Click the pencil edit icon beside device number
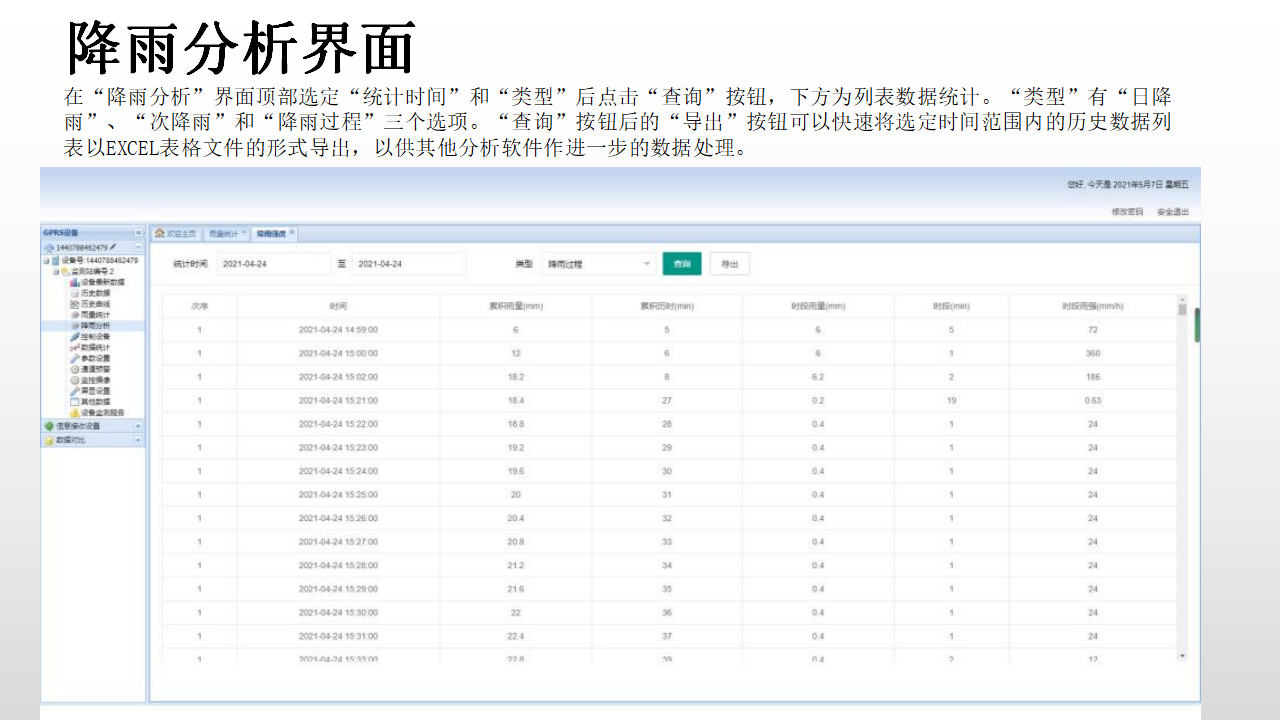 click(113, 246)
